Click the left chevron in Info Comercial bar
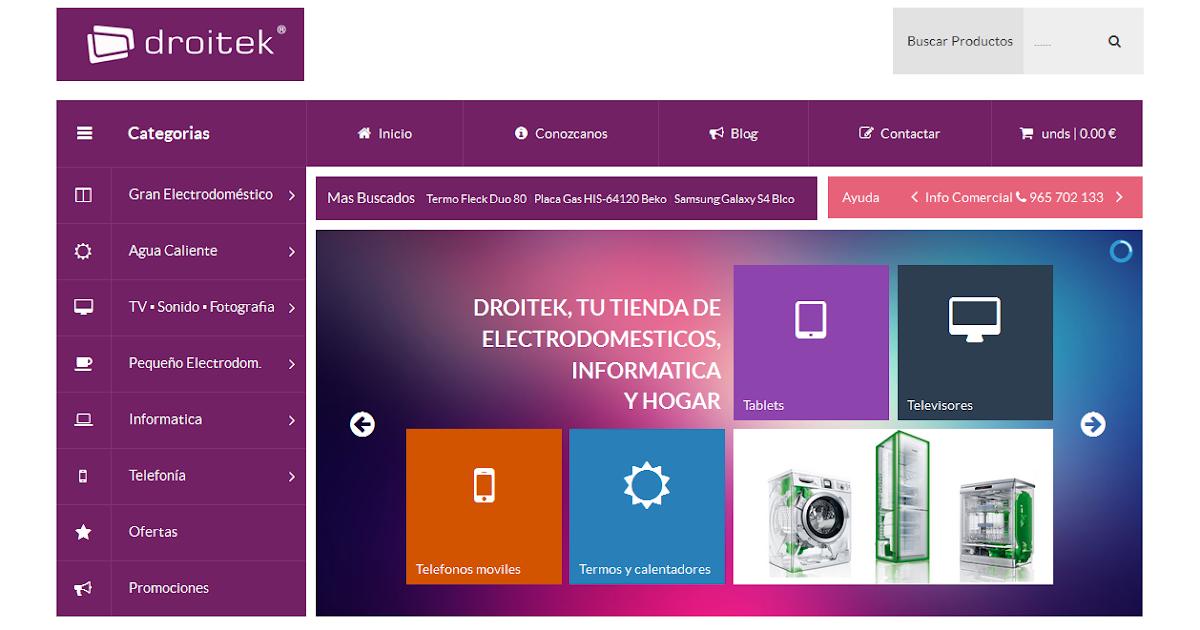This screenshot has height=630, width=1200. pos(914,197)
